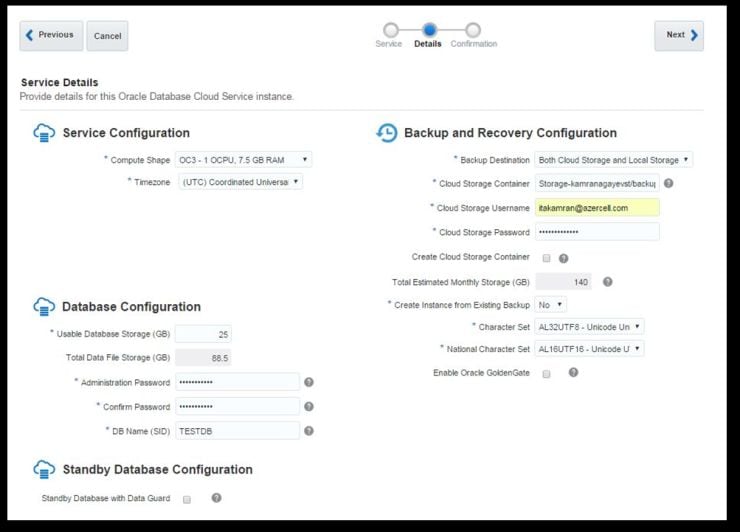Click the Cloud Storage Password field
740x532 pixels.
coord(597,232)
